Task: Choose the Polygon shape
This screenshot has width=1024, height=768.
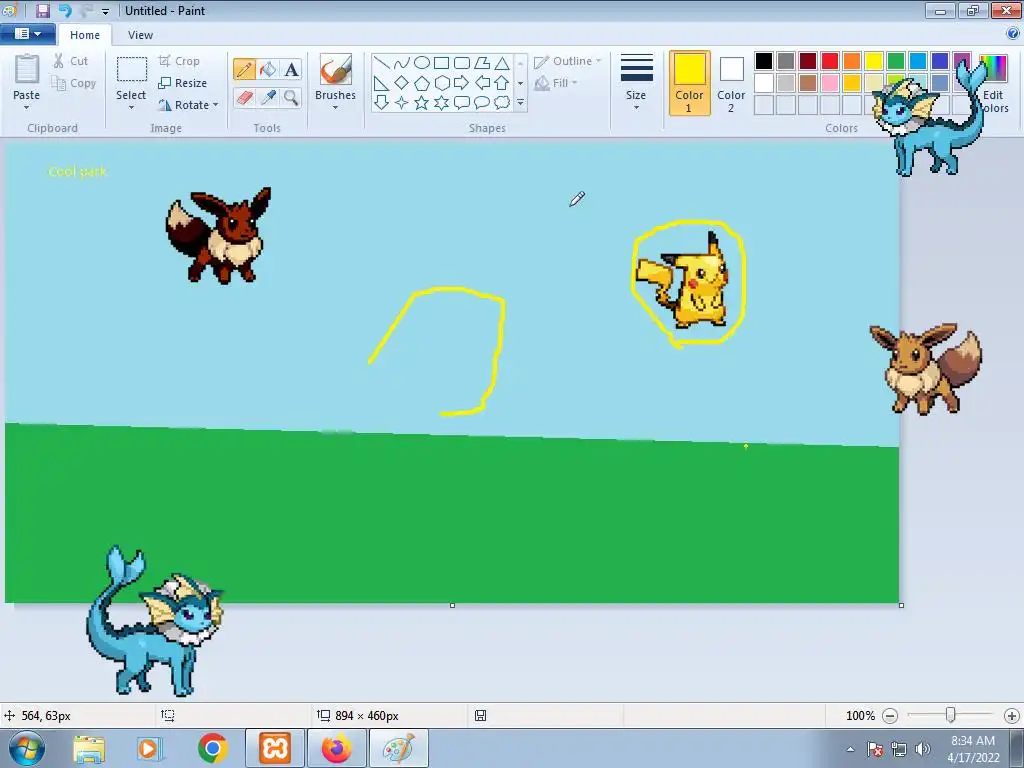Action: pos(482,63)
